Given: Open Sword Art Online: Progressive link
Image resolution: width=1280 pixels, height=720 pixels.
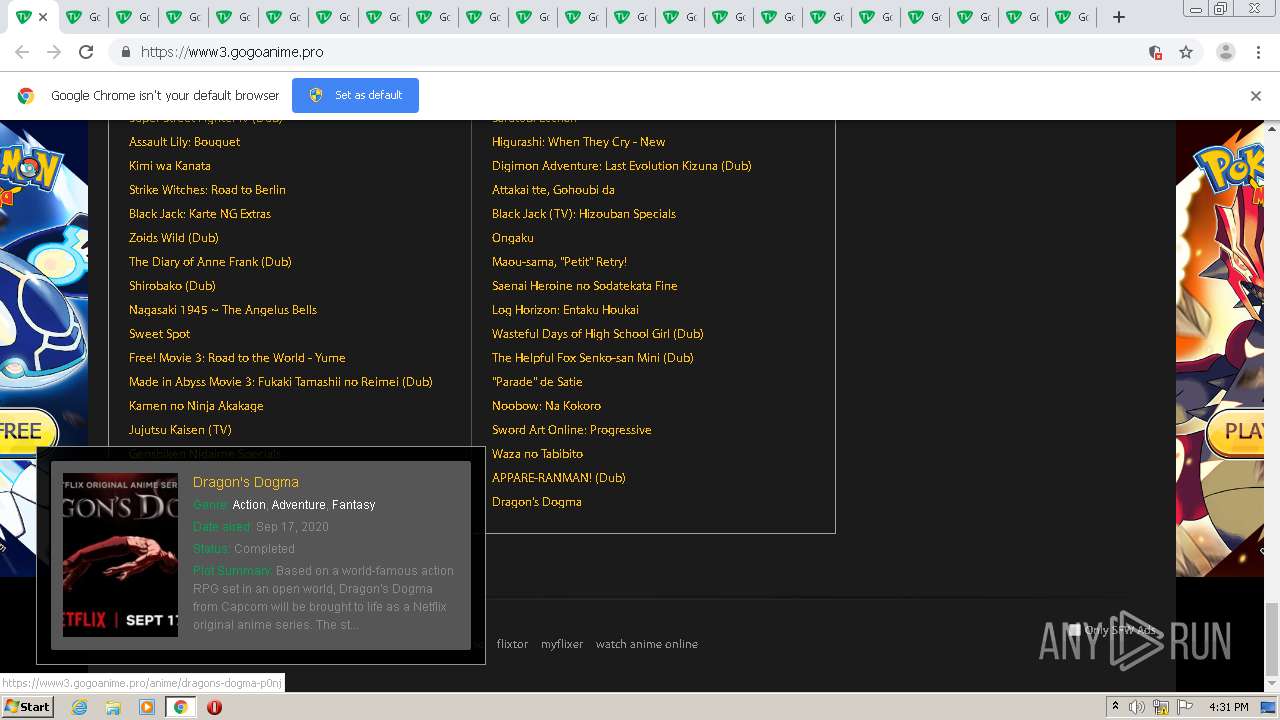Looking at the screenshot, I should 571,430.
